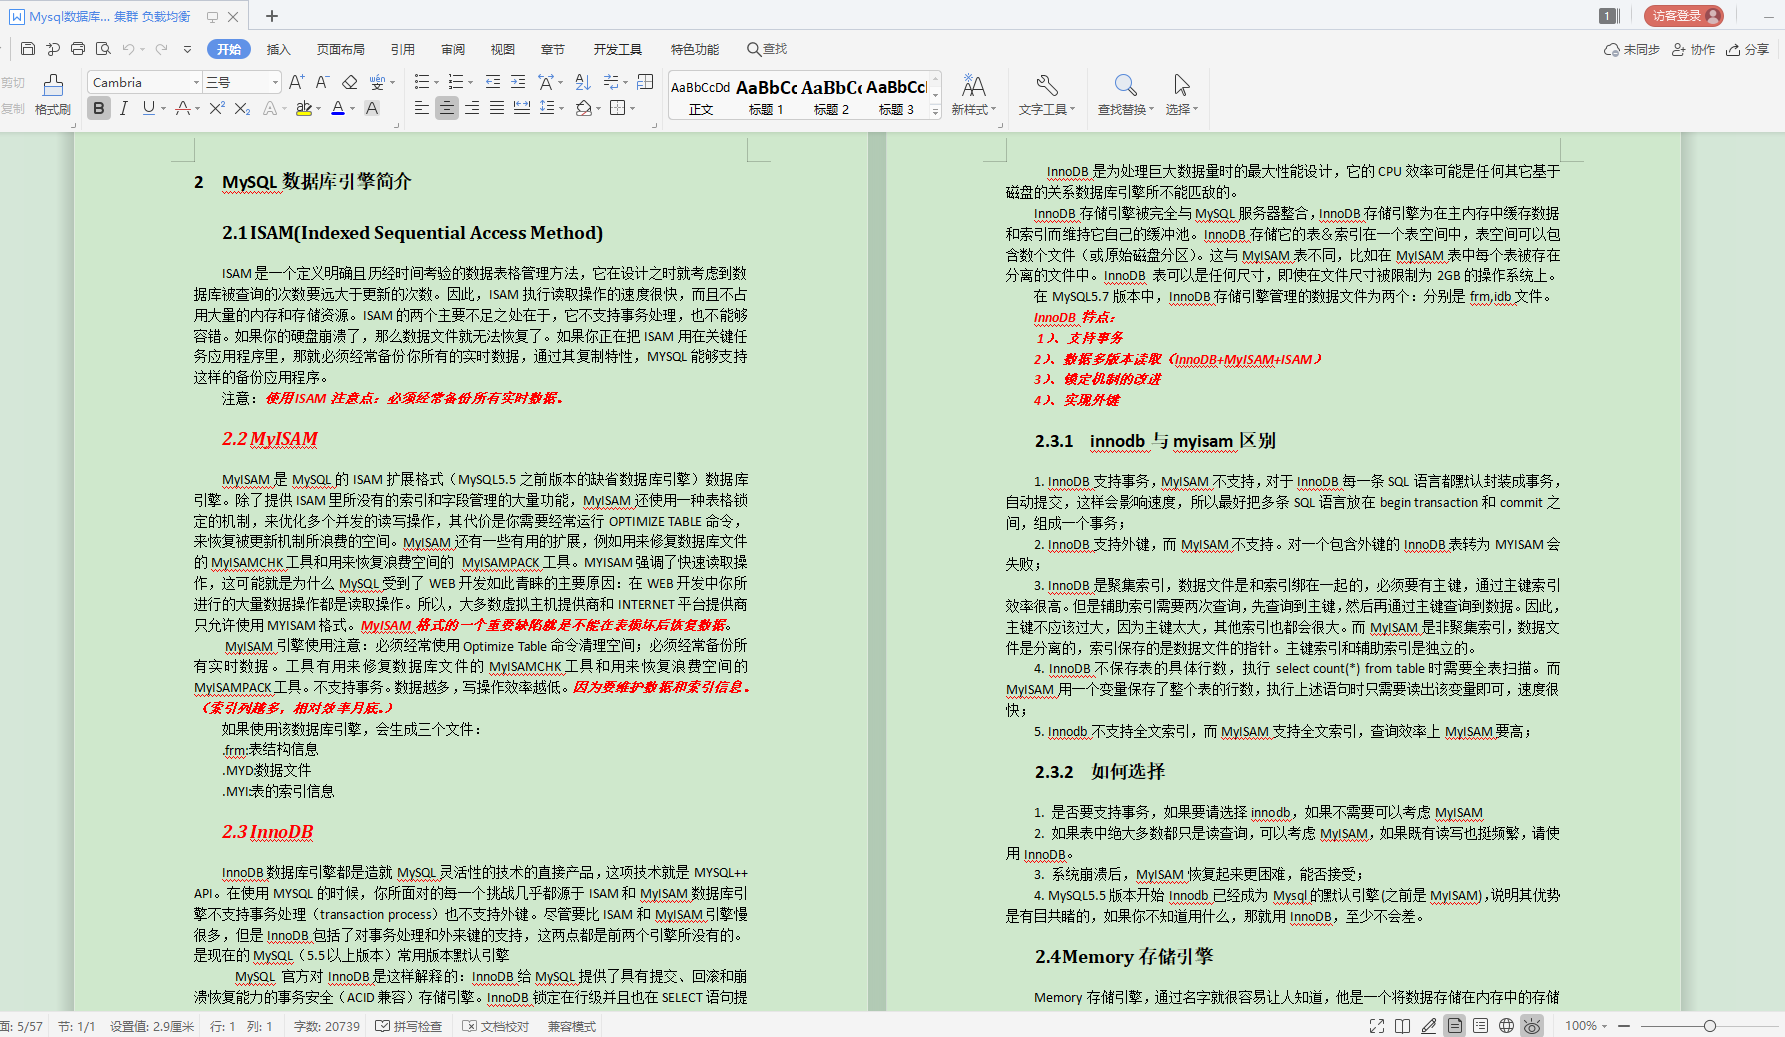Click the 访客登录 login button
This screenshot has height=1037, width=1785.
click(x=1682, y=16)
